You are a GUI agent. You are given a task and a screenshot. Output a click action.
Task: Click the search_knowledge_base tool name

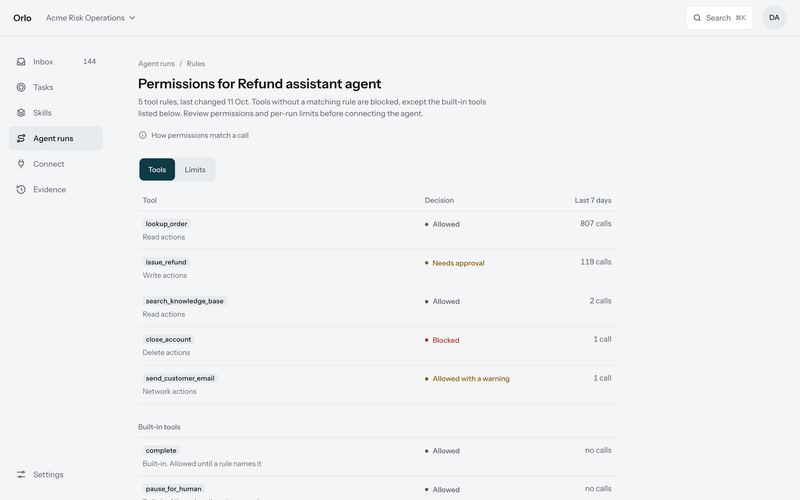click(x=185, y=301)
